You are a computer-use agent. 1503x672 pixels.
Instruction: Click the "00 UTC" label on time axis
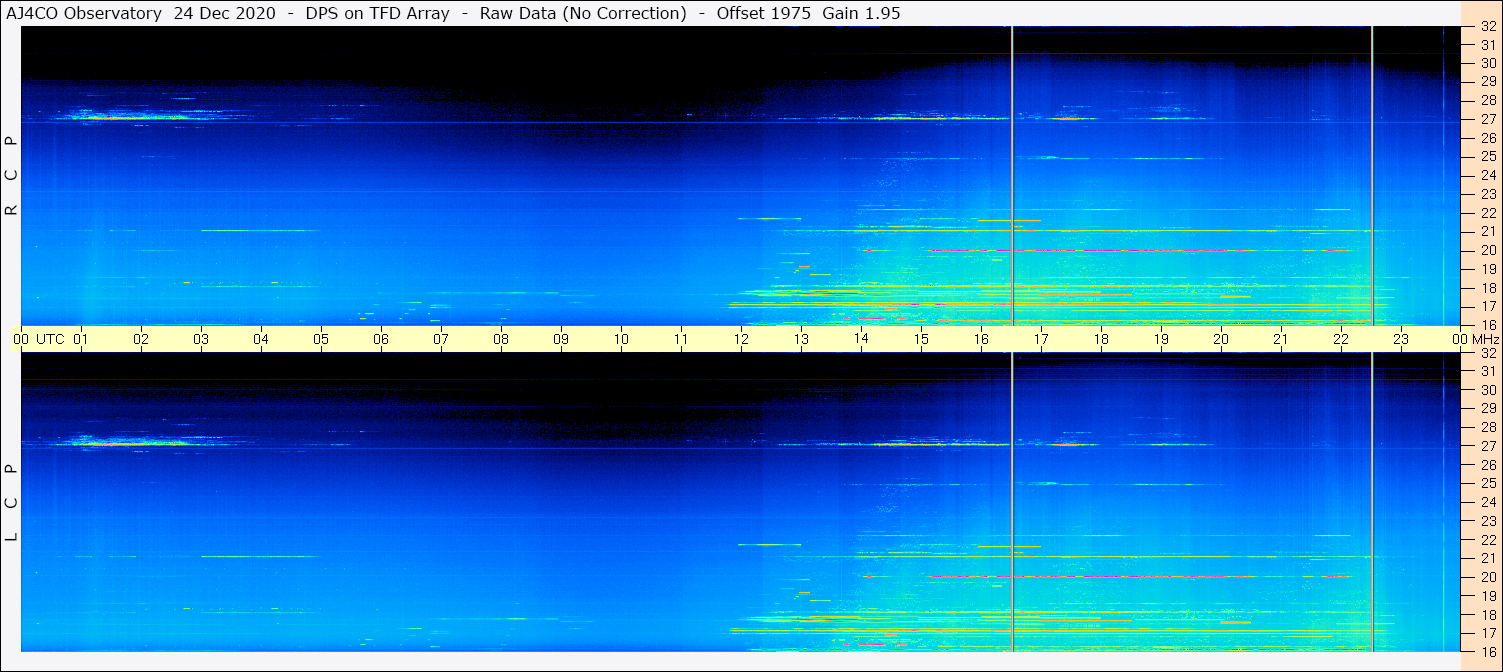[x=39, y=339]
